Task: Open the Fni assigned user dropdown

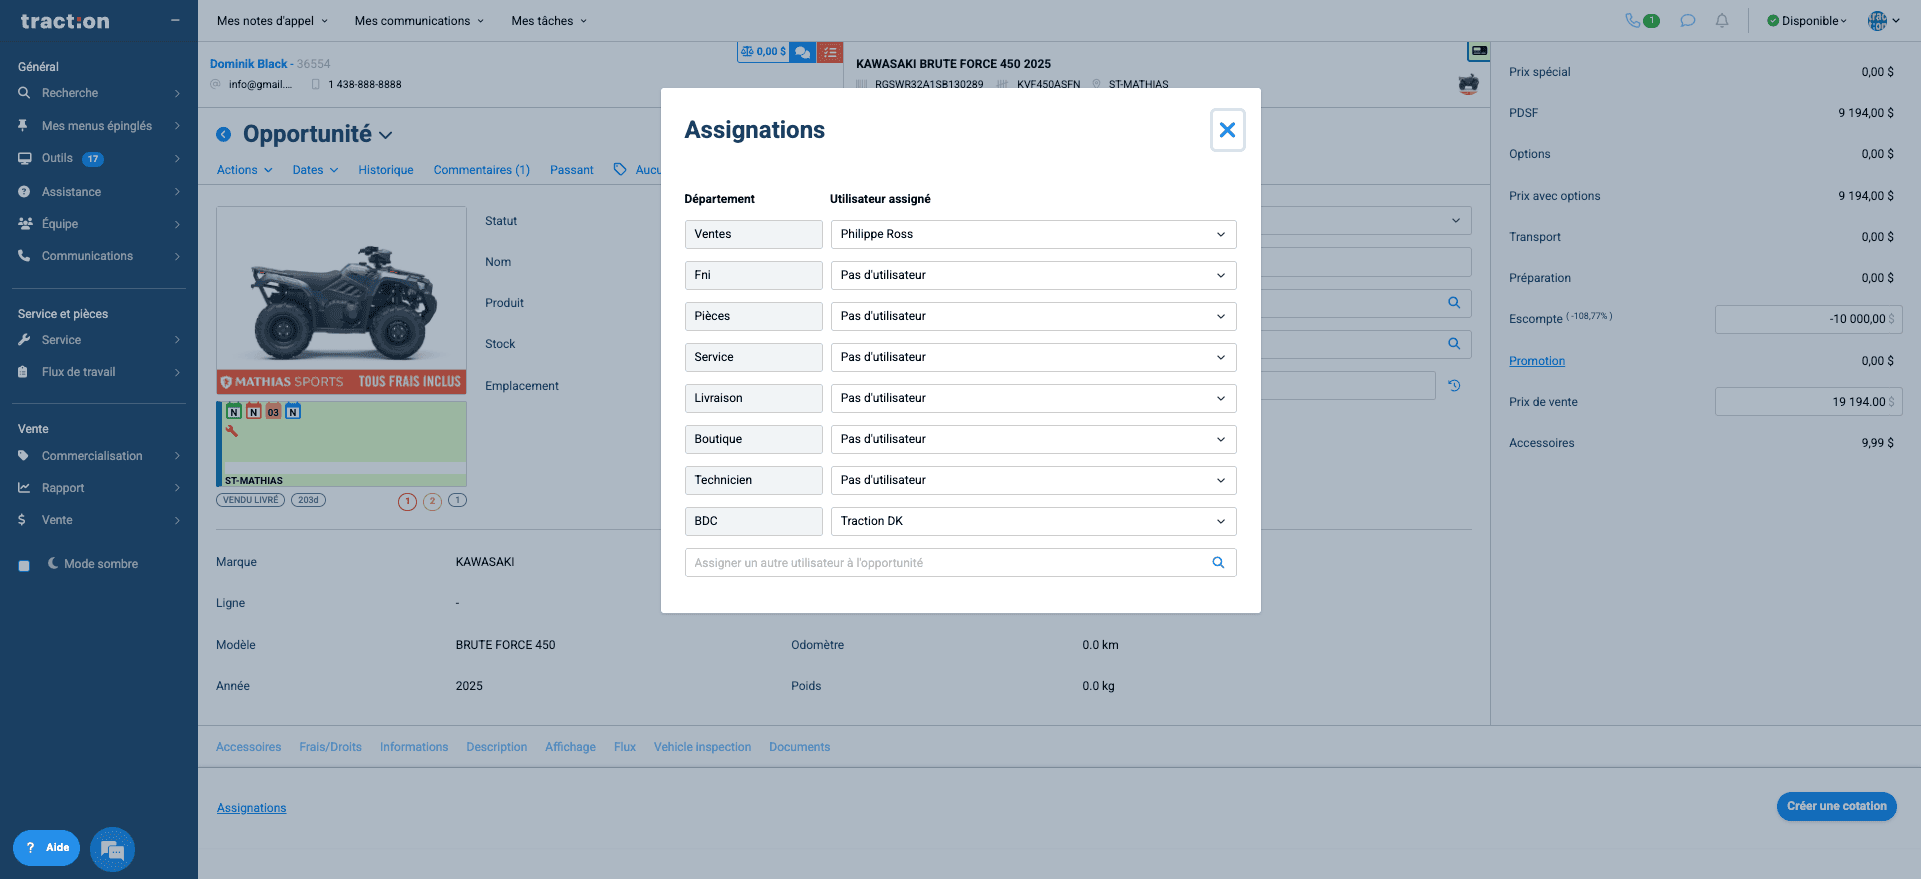Action: coord(1033,276)
